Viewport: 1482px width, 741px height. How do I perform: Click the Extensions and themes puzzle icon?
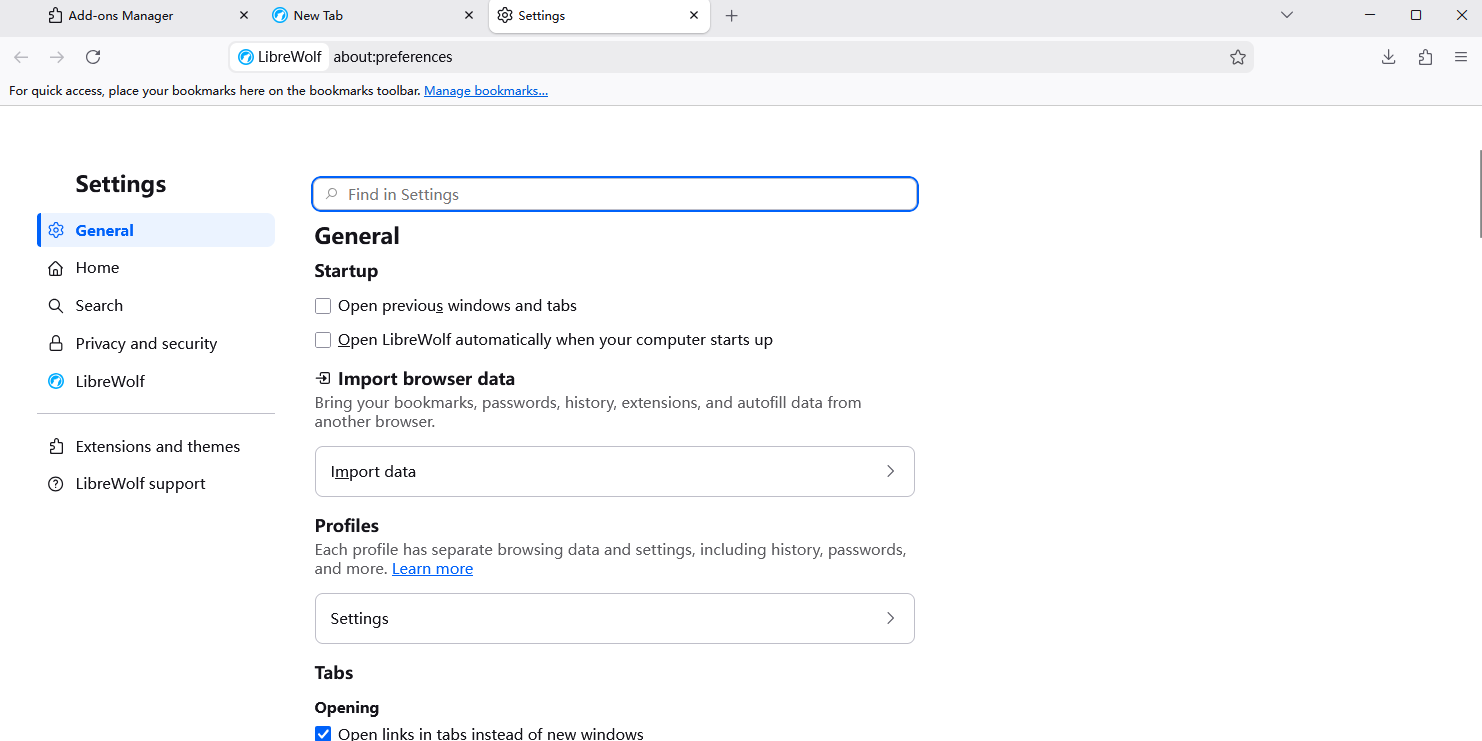tap(56, 447)
